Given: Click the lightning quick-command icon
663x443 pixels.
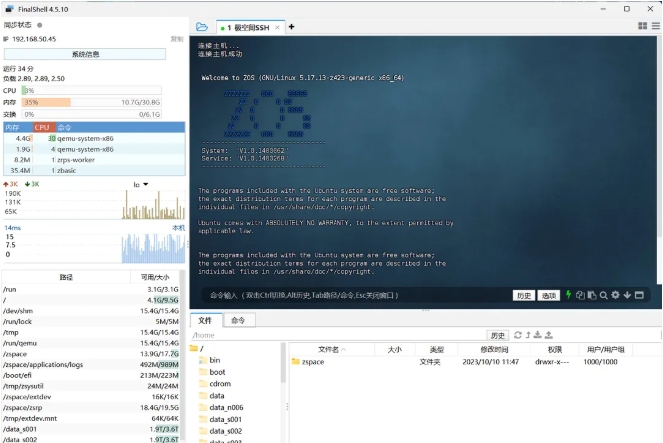Looking at the screenshot, I should coord(569,295).
